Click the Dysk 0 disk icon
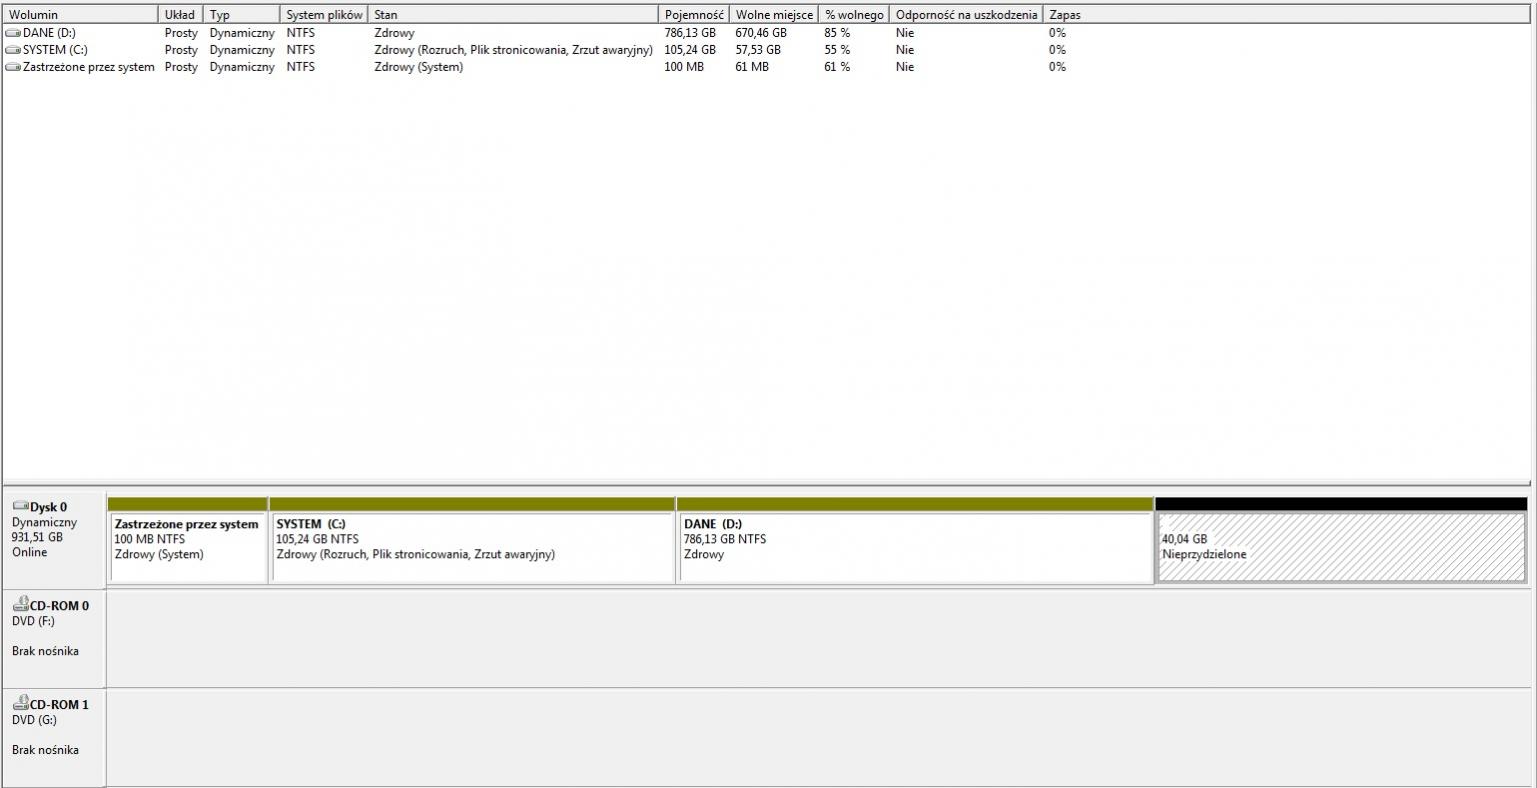This screenshot has width=1537, height=788. tap(20, 507)
